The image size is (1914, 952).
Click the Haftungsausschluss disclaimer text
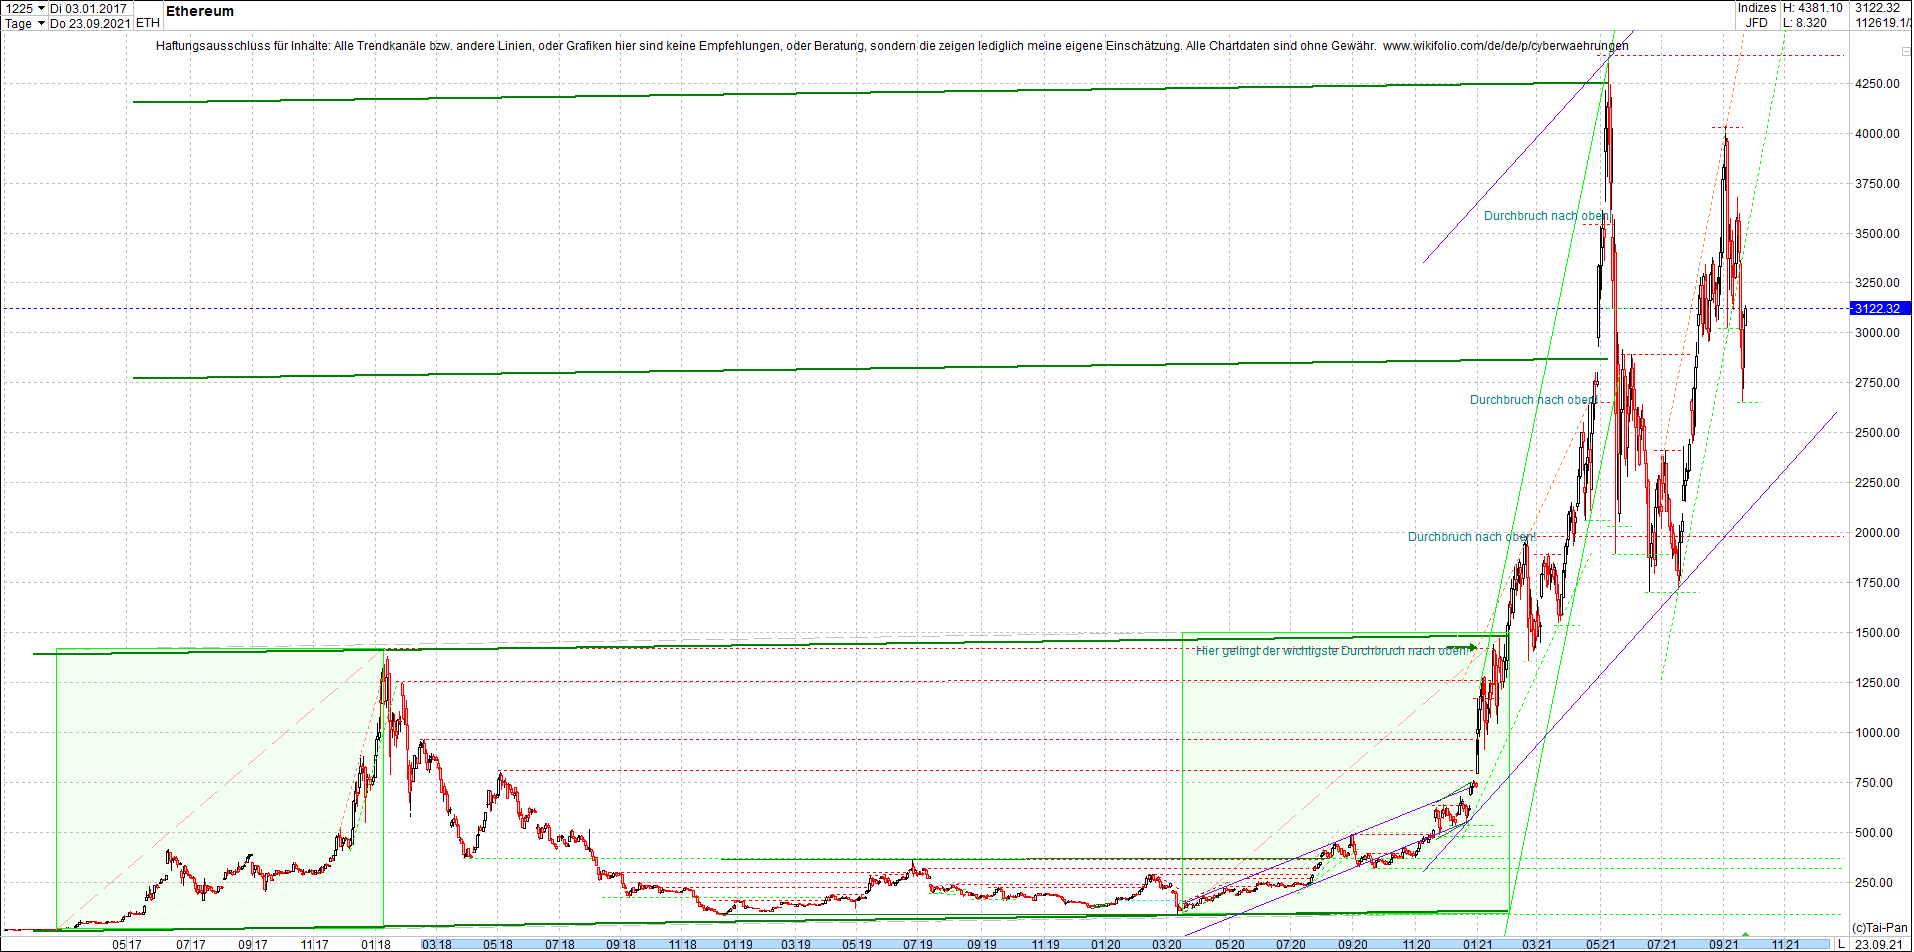pos(766,46)
